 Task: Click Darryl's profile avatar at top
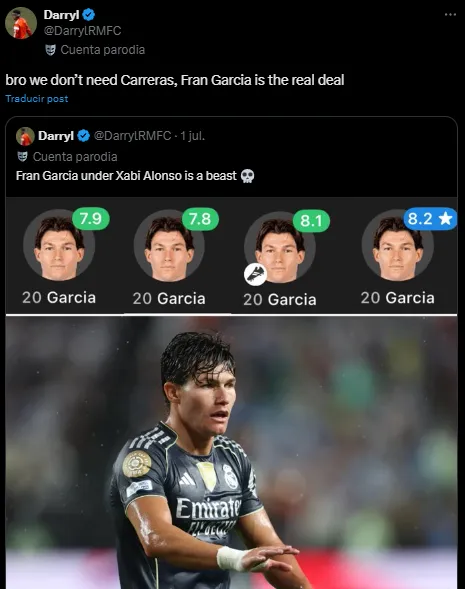tap(21, 23)
